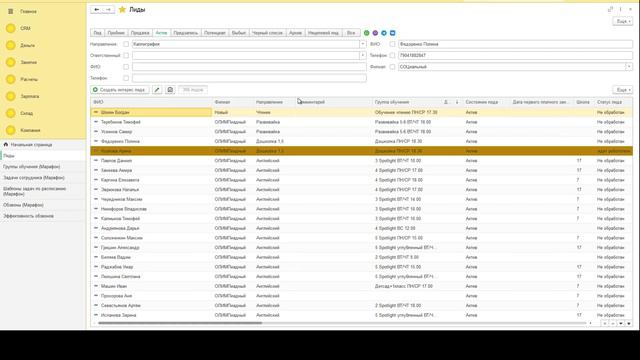Switch to the Нецелевой лид tab

323,33
